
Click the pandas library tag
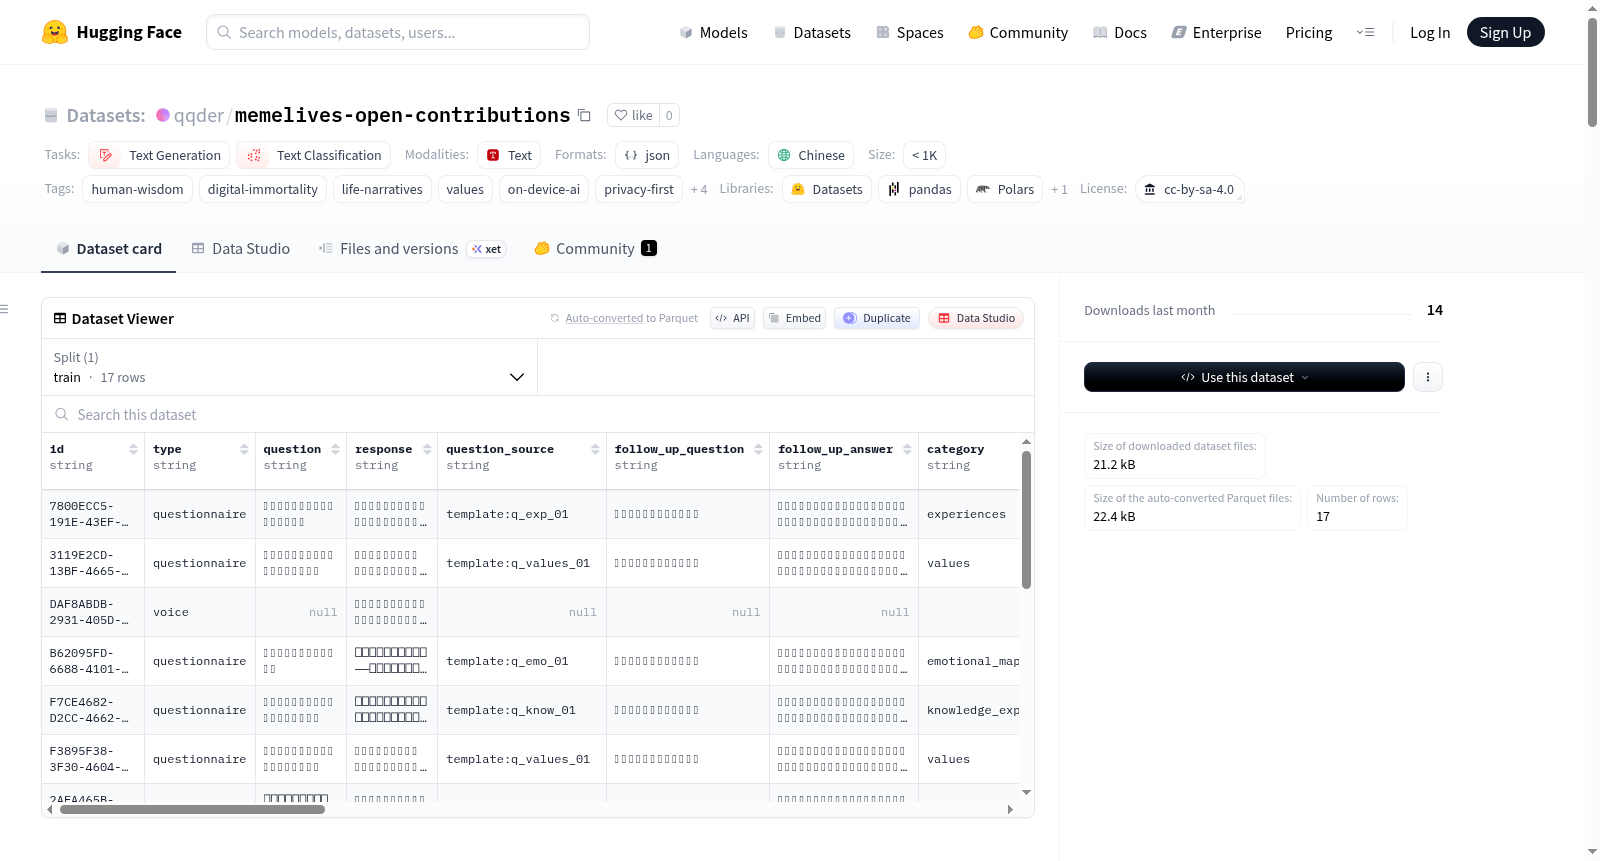point(920,189)
